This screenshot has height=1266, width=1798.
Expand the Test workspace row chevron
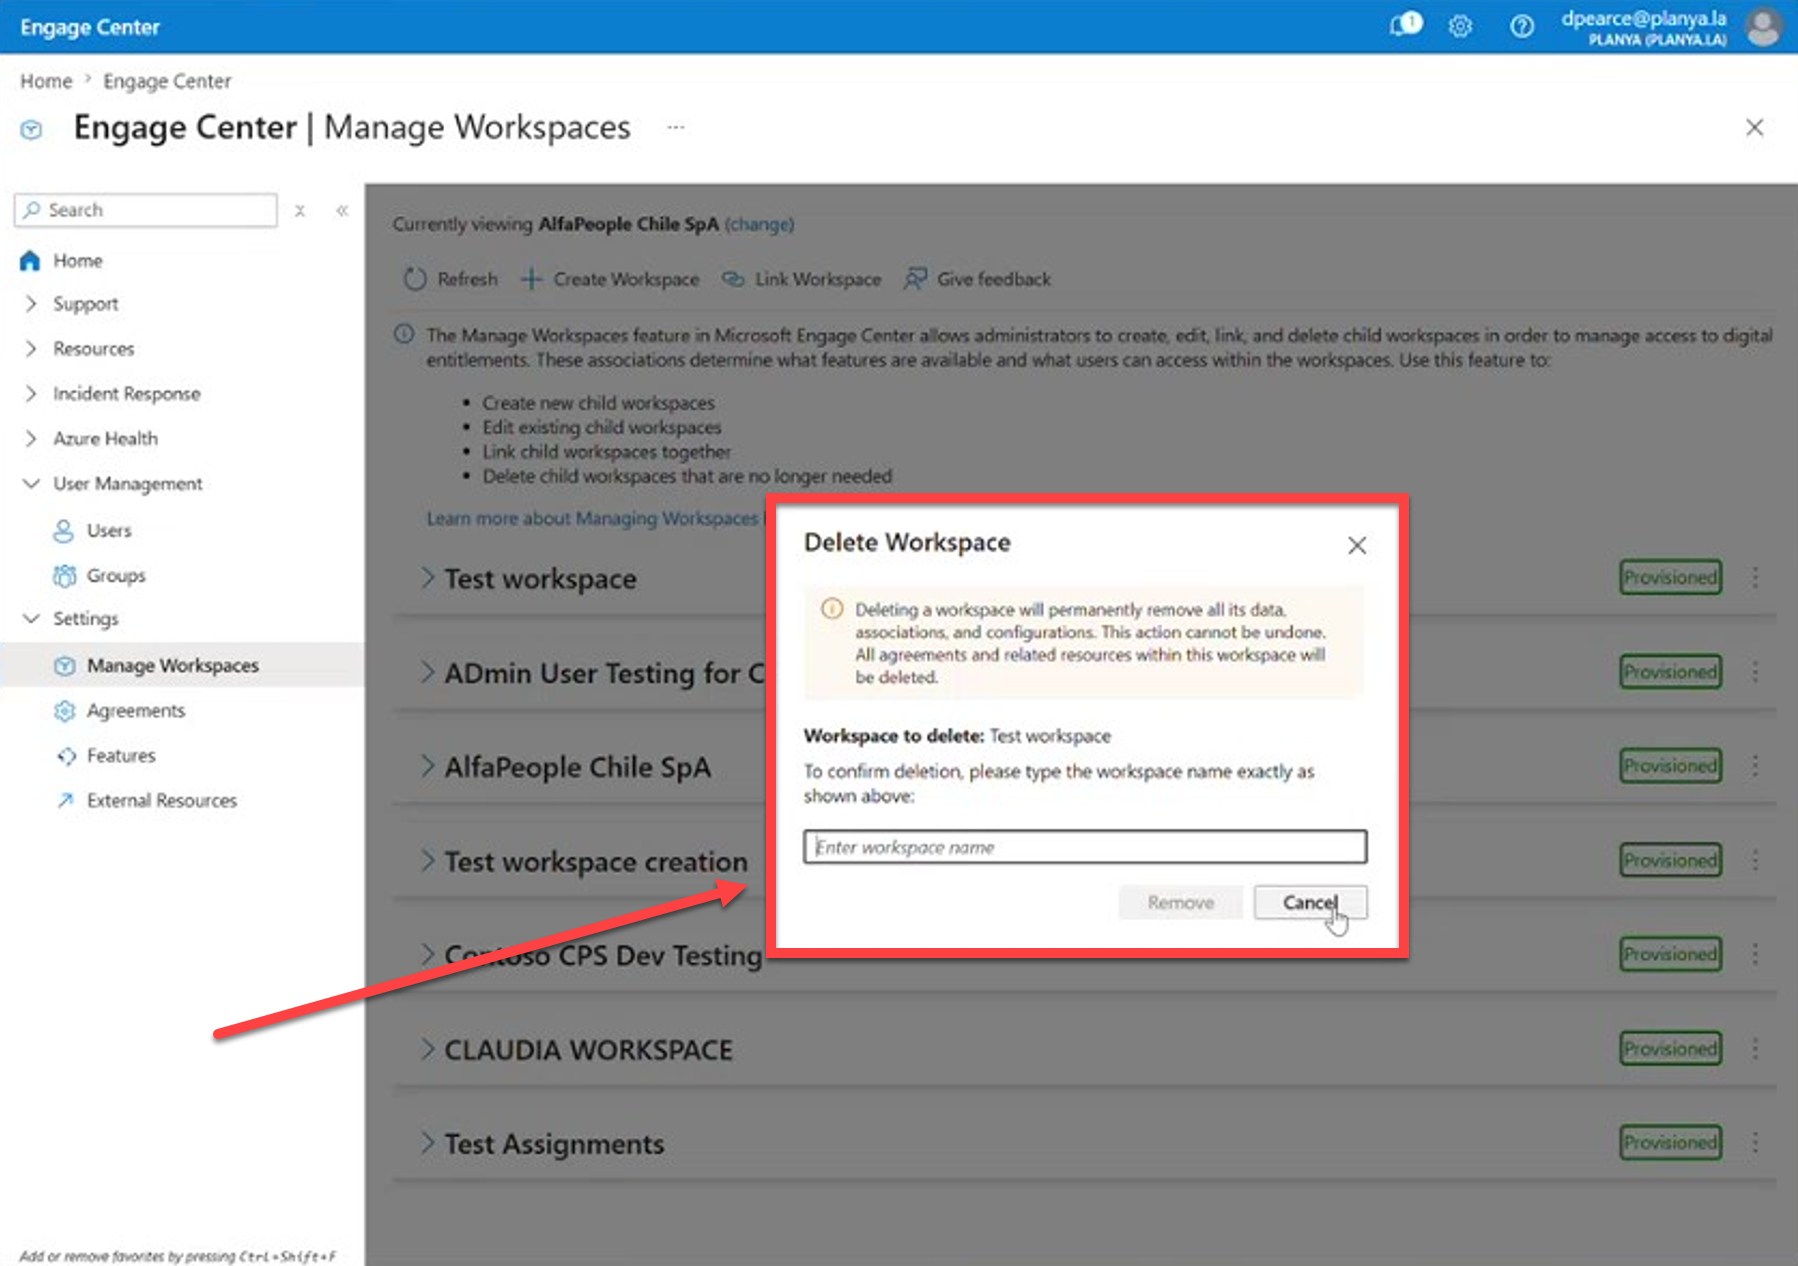point(427,578)
